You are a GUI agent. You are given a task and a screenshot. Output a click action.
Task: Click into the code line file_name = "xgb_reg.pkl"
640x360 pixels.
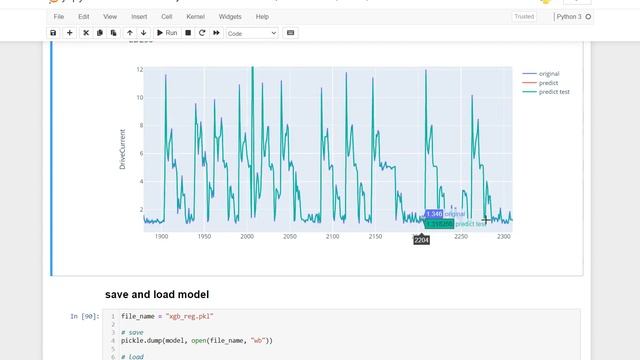point(167,316)
